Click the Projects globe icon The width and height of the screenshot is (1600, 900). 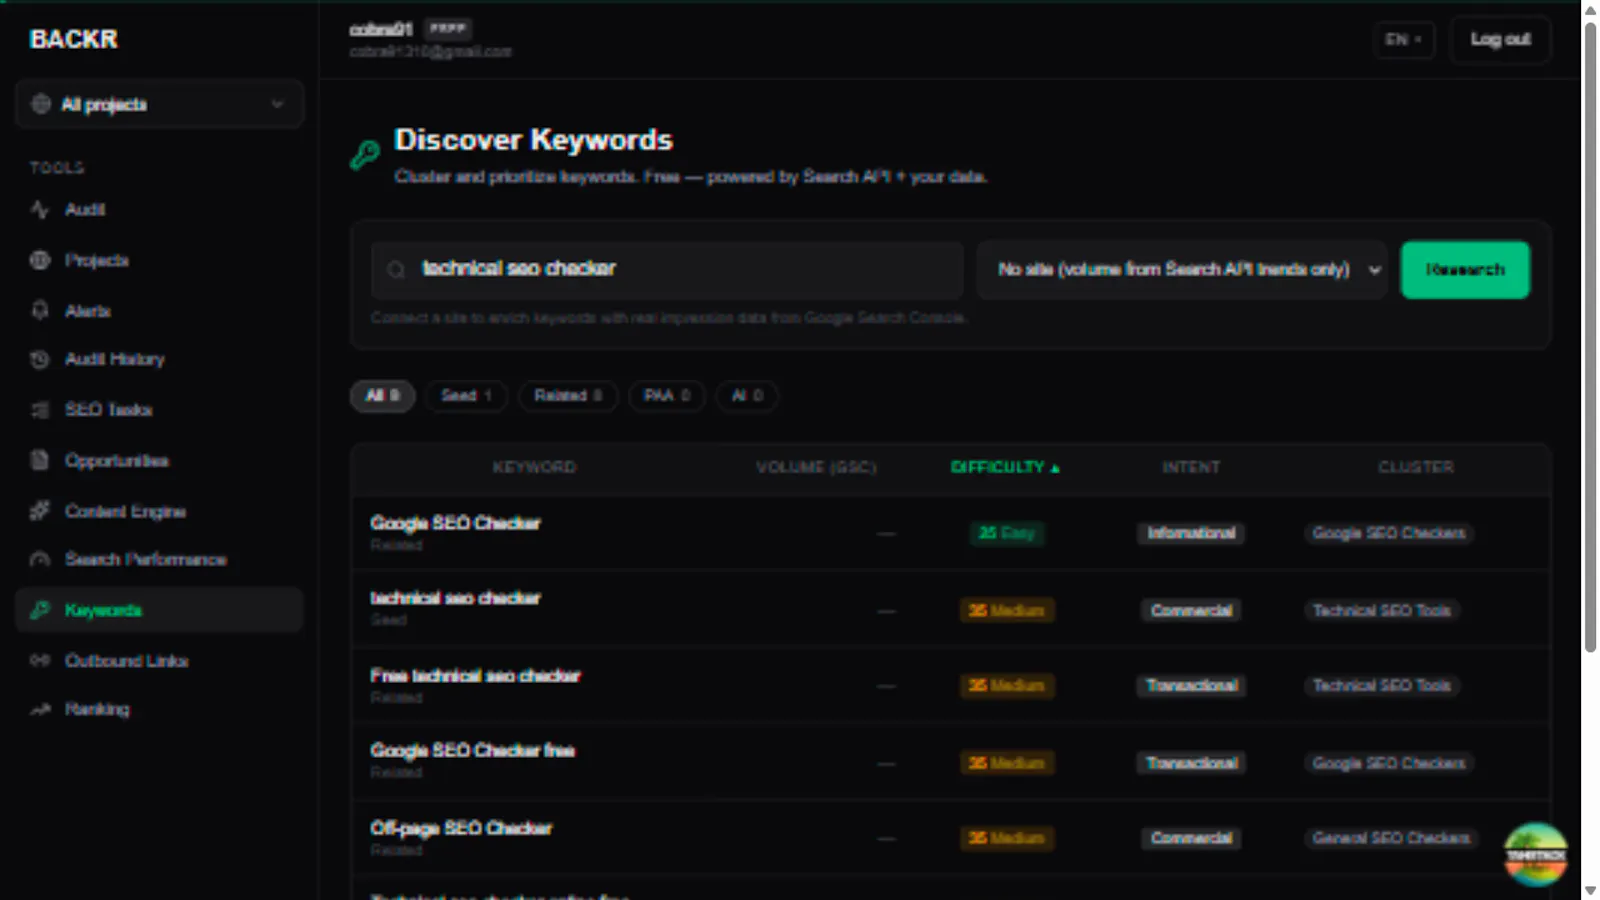[40, 260]
